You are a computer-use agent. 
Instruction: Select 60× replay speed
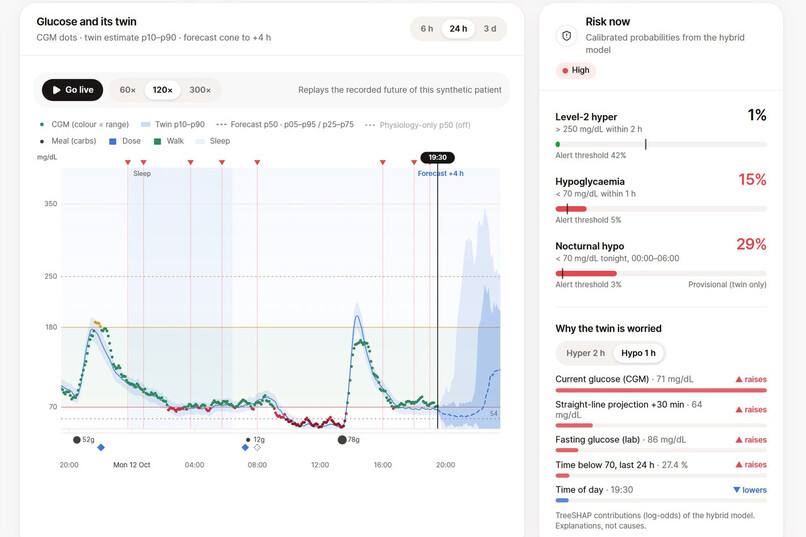(x=127, y=90)
